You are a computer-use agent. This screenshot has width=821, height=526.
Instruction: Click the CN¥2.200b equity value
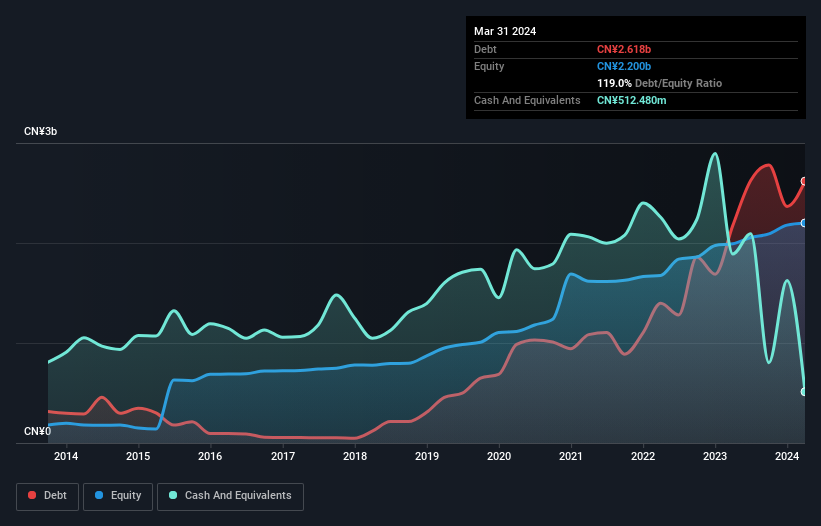624,66
